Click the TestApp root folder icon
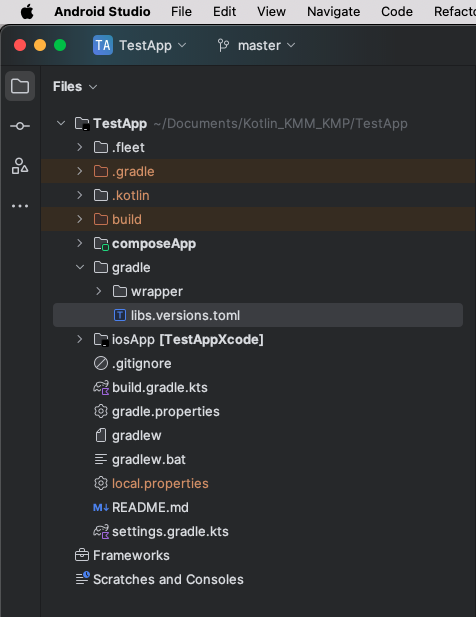The height and width of the screenshot is (617, 476). click(x=82, y=124)
